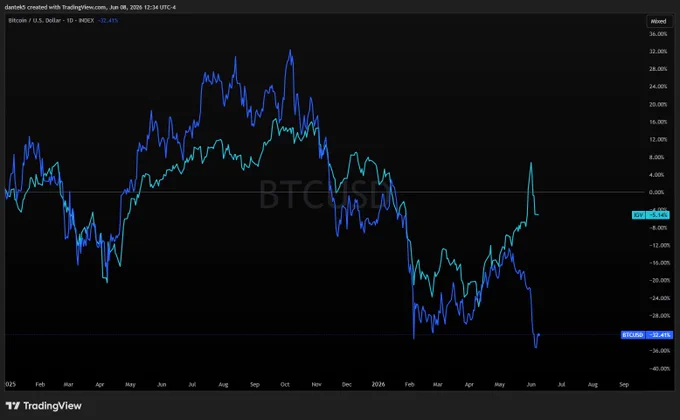Screen dimensions: 680x420
Task: Click the BTCUSD -32.41% price label
Action: pyautogui.click(x=647, y=335)
